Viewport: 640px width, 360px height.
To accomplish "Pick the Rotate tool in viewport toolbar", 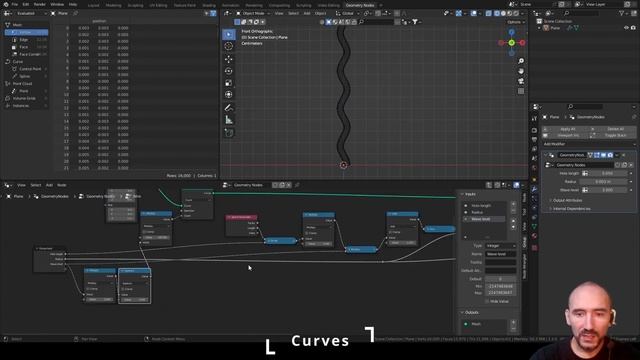I will tap(229, 71).
